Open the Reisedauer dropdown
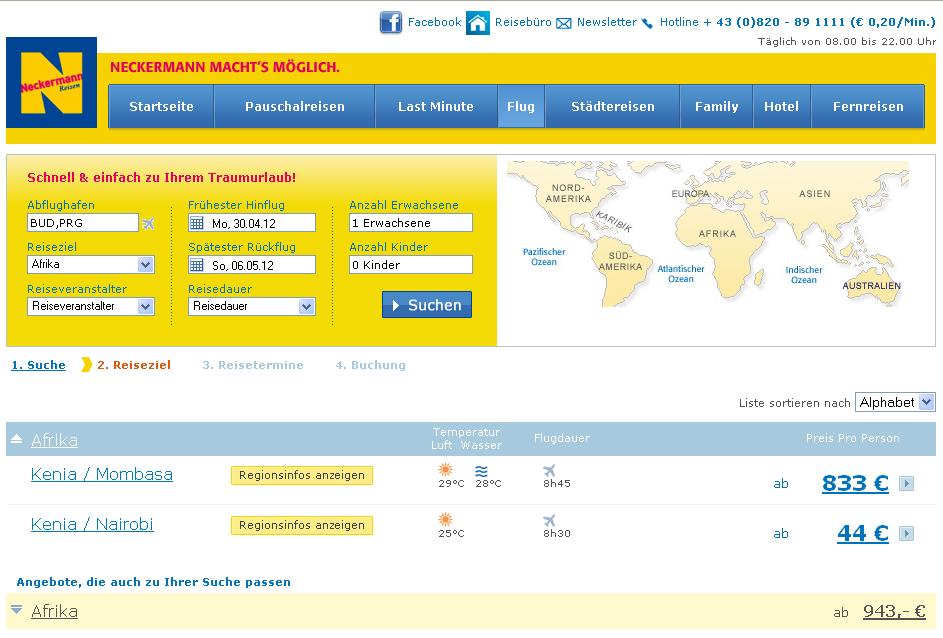 coord(251,306)
